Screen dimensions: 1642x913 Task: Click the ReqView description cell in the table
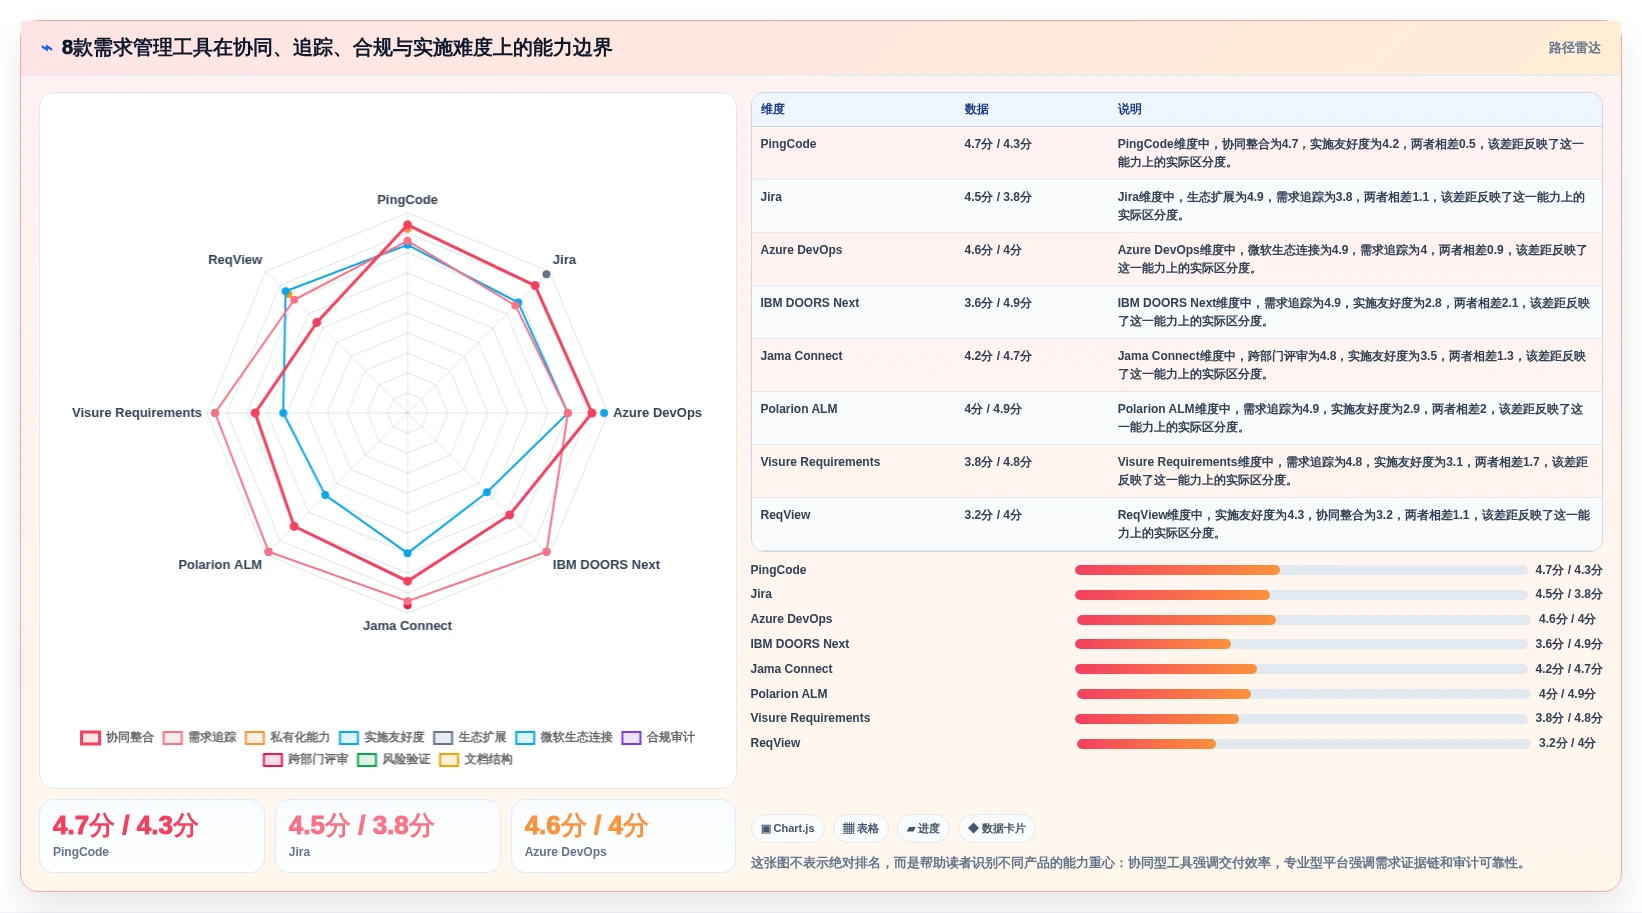(1353, 524)
